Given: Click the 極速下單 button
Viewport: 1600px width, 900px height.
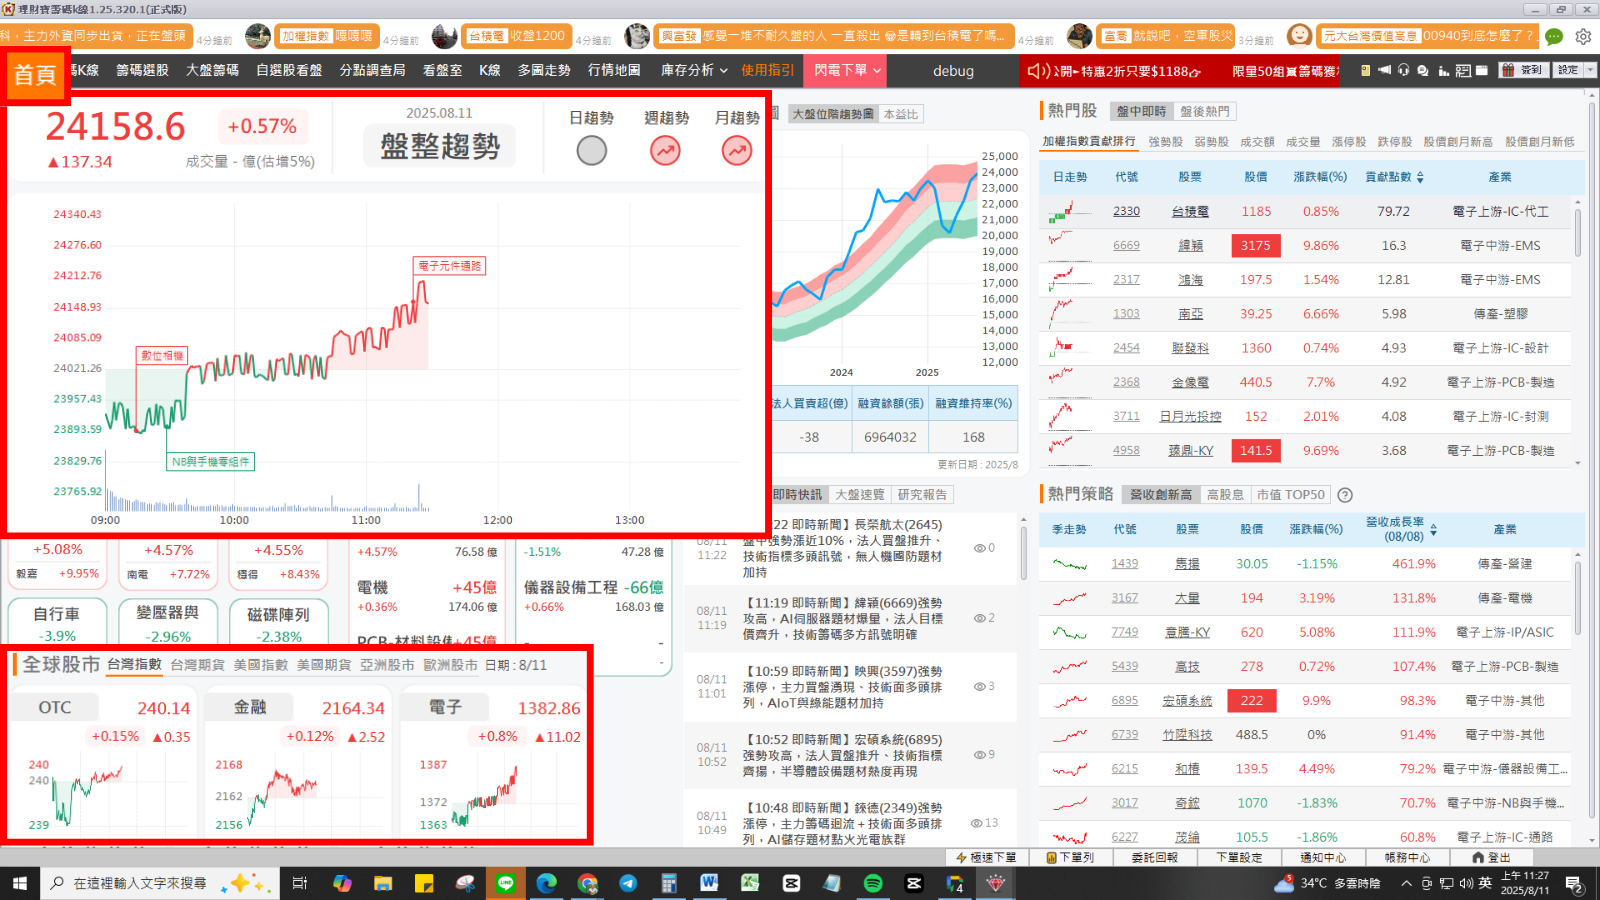Looking at the screenshot, I should (x=986, y=858).
